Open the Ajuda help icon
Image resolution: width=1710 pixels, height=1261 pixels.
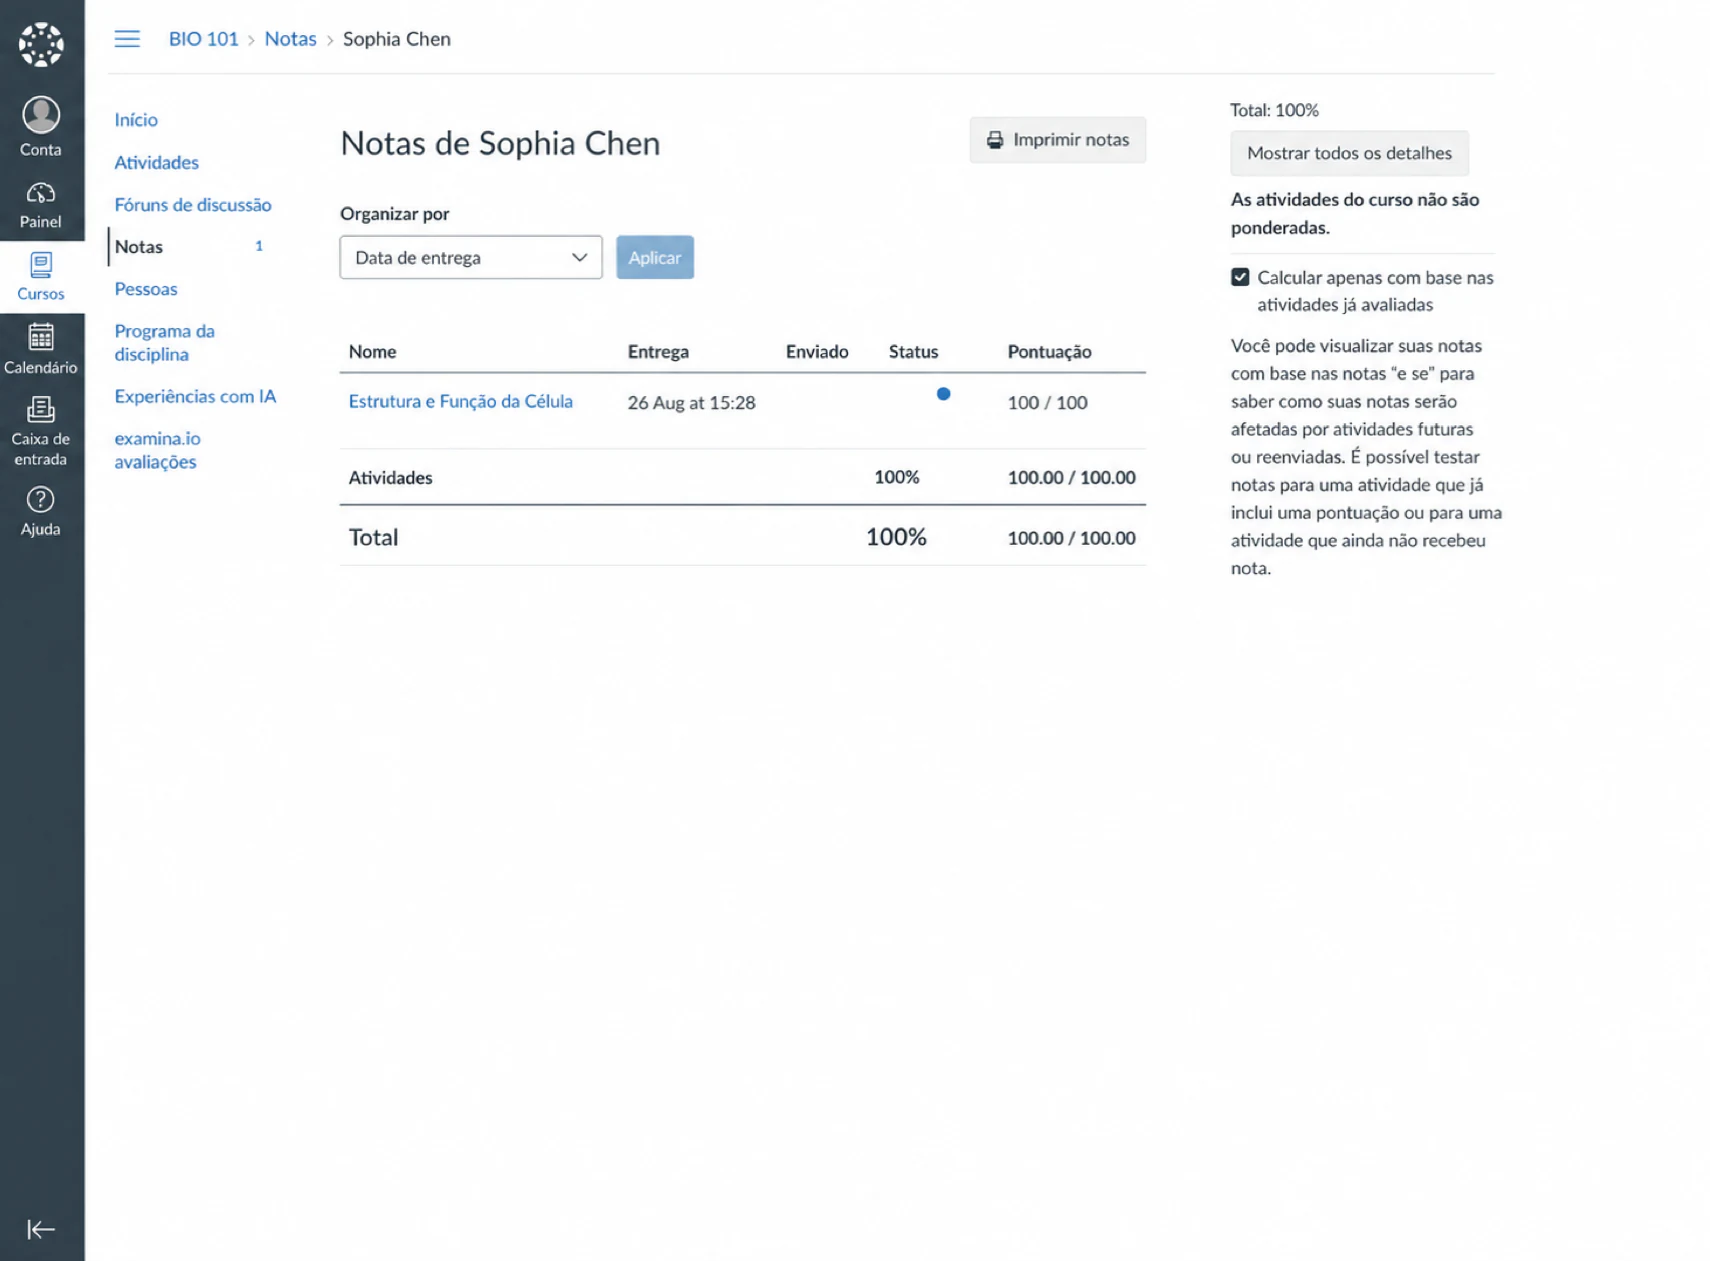(41, 499)
